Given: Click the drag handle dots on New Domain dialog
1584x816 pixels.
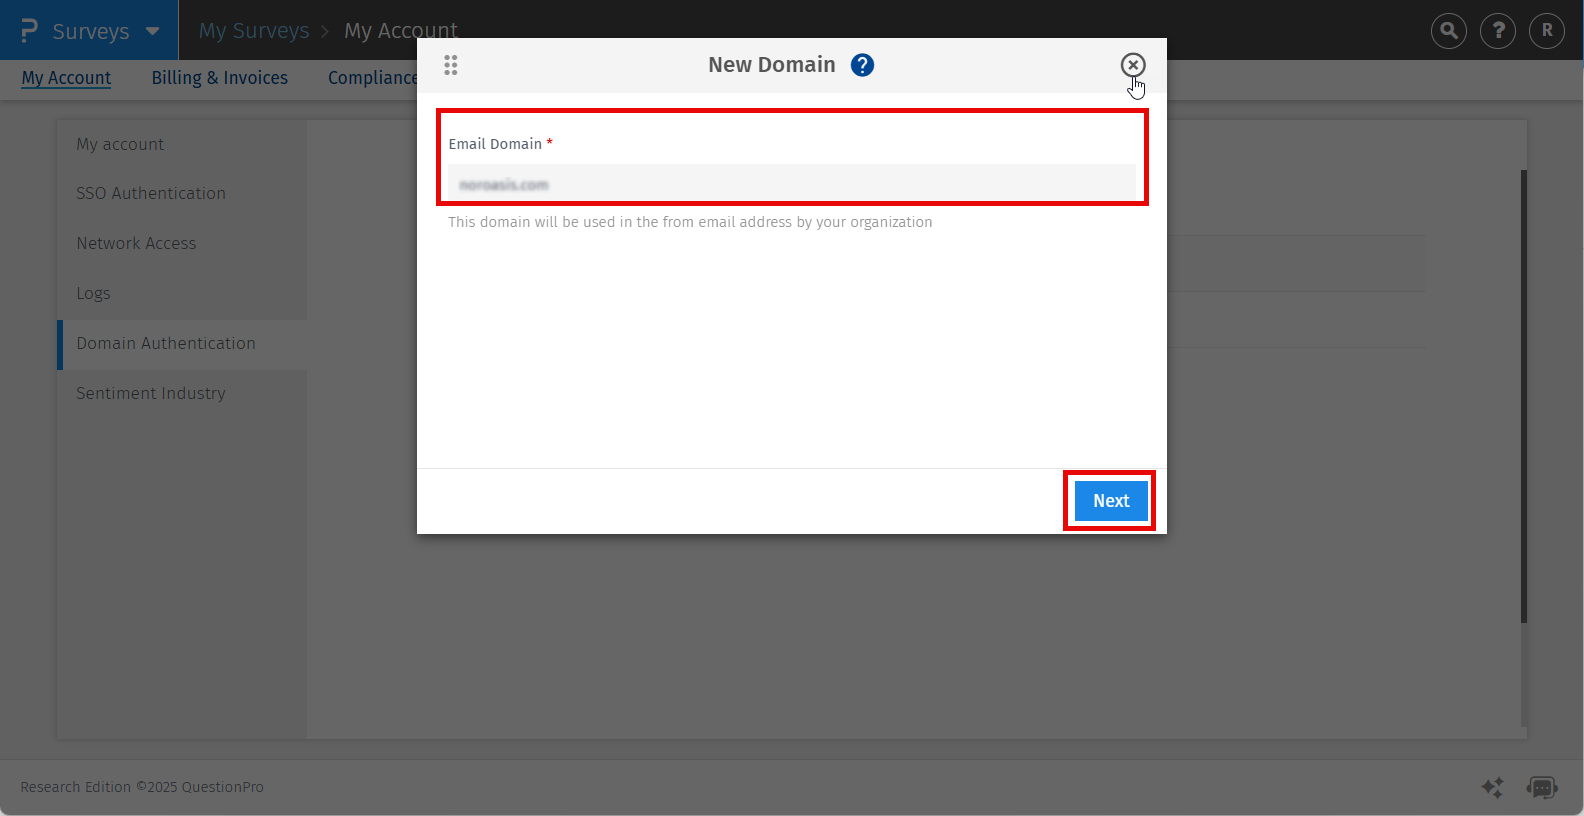Looking at the screenshot, I should (451, 65).
